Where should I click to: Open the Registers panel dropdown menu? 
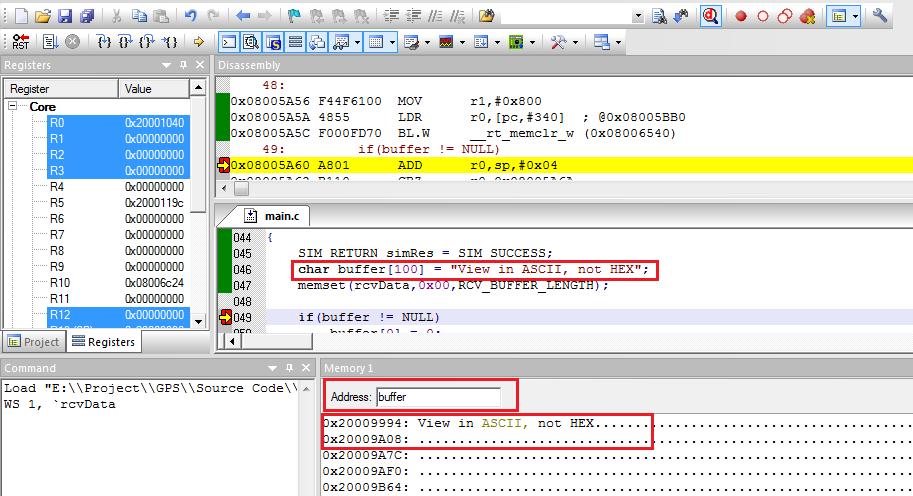click(x=166, y=65)
